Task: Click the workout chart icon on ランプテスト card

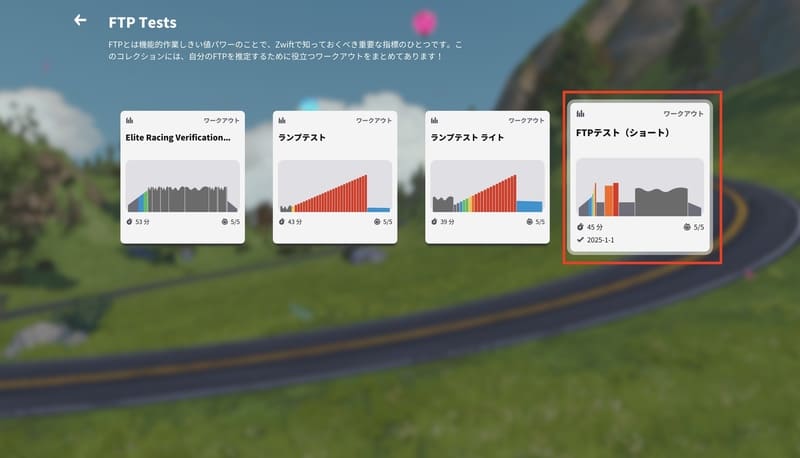Action: click(x=282, y=120)
